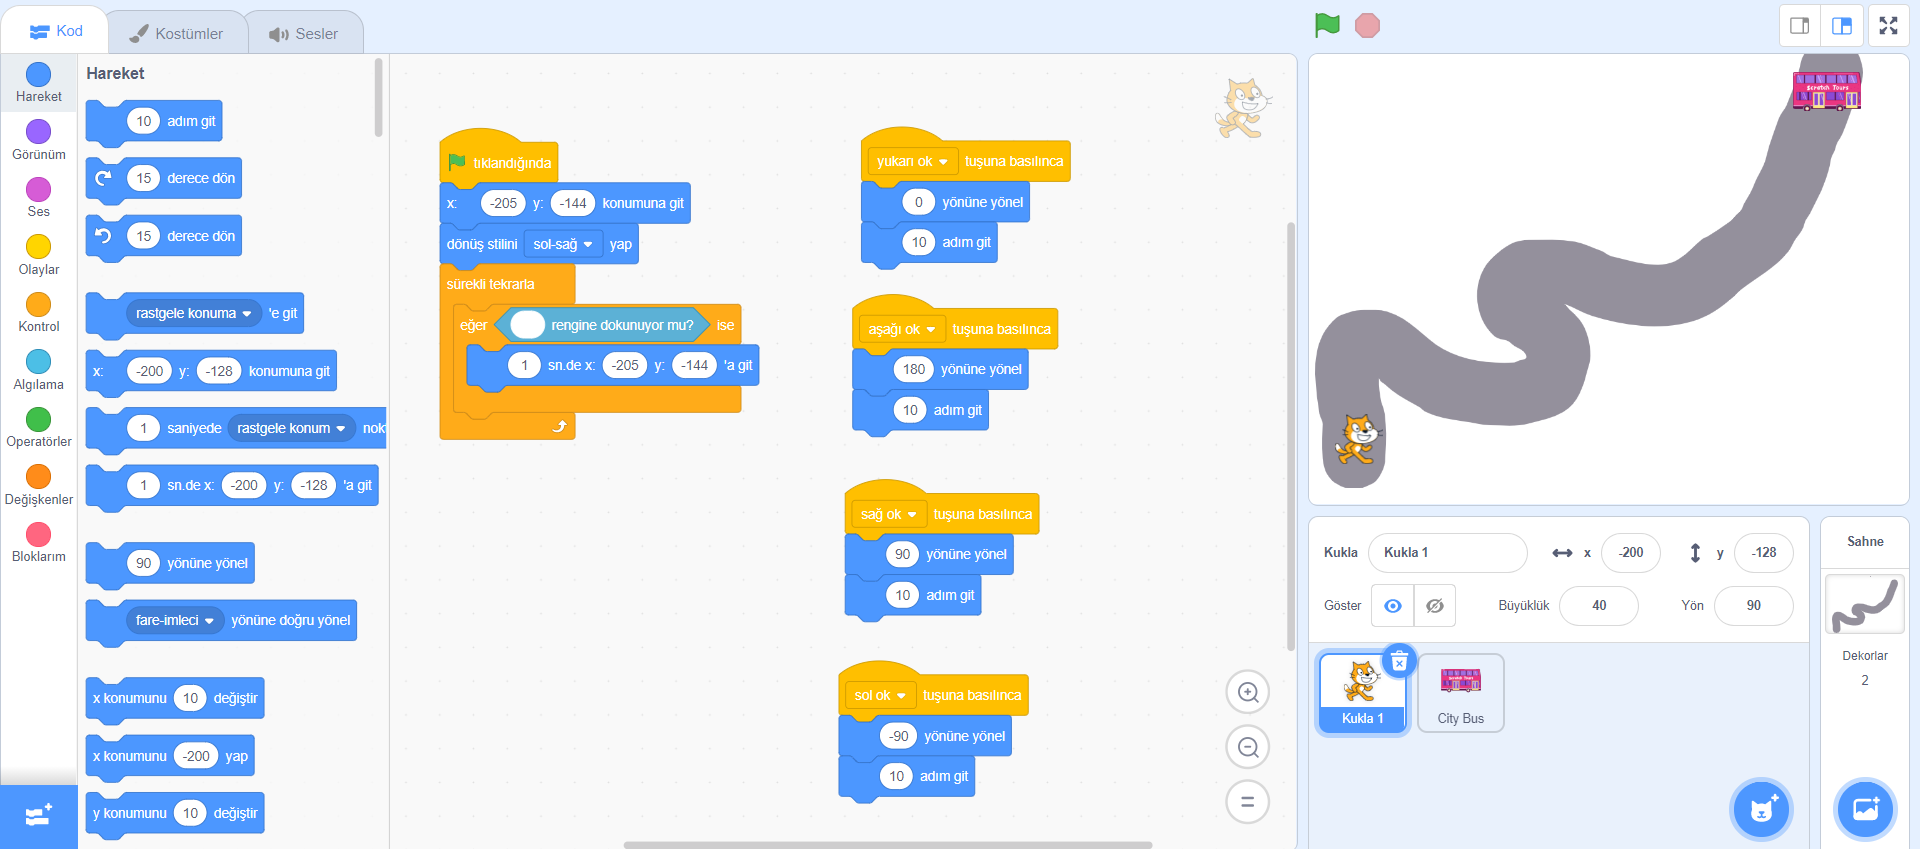Show the sprite using the eye button
Viewport: 1920px width, 849px height.
pos(1393,606)
